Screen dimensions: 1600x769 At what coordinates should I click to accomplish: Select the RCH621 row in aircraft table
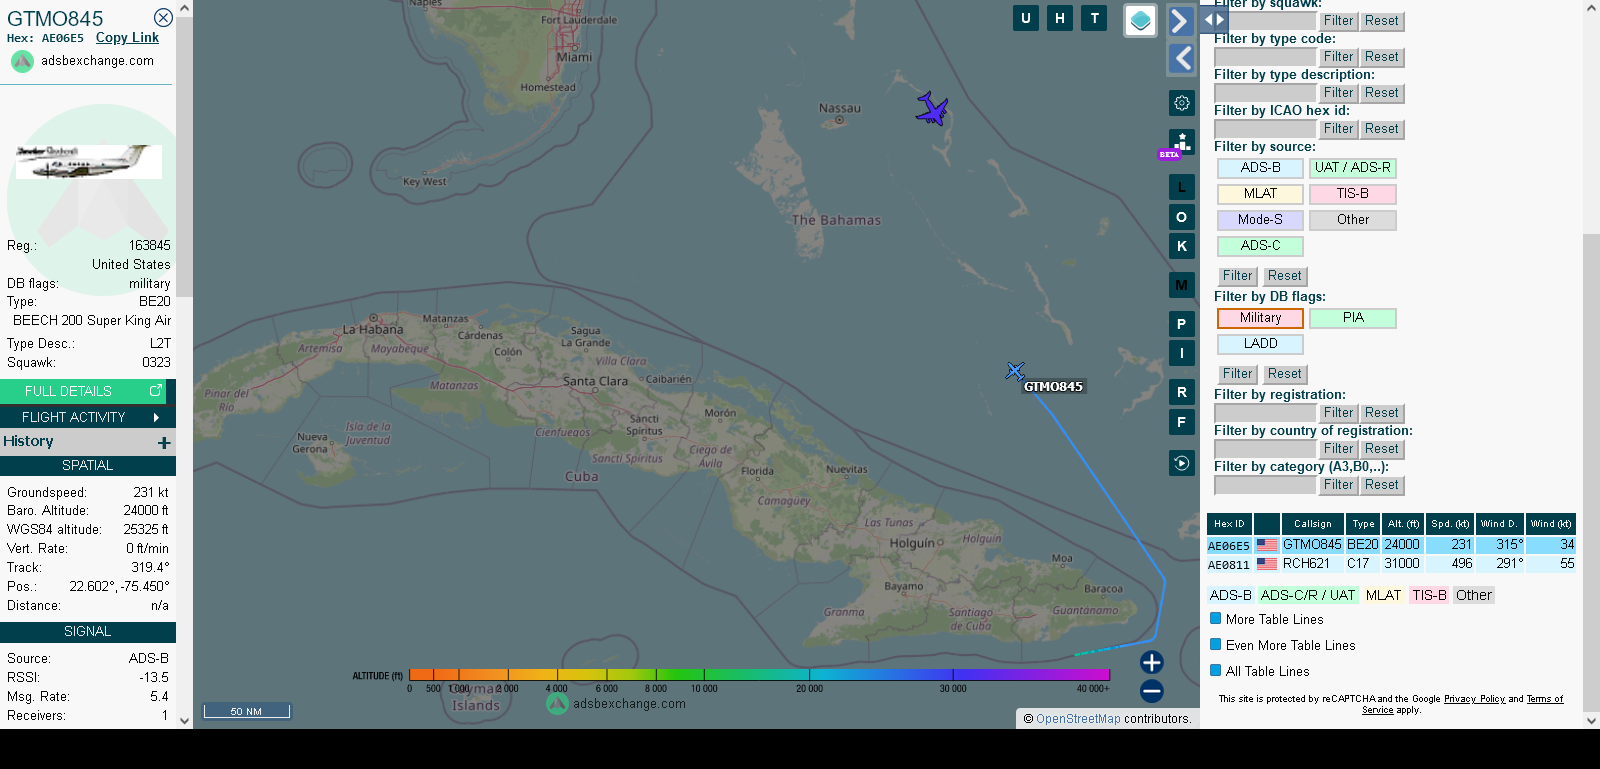tap(1391, 564)
